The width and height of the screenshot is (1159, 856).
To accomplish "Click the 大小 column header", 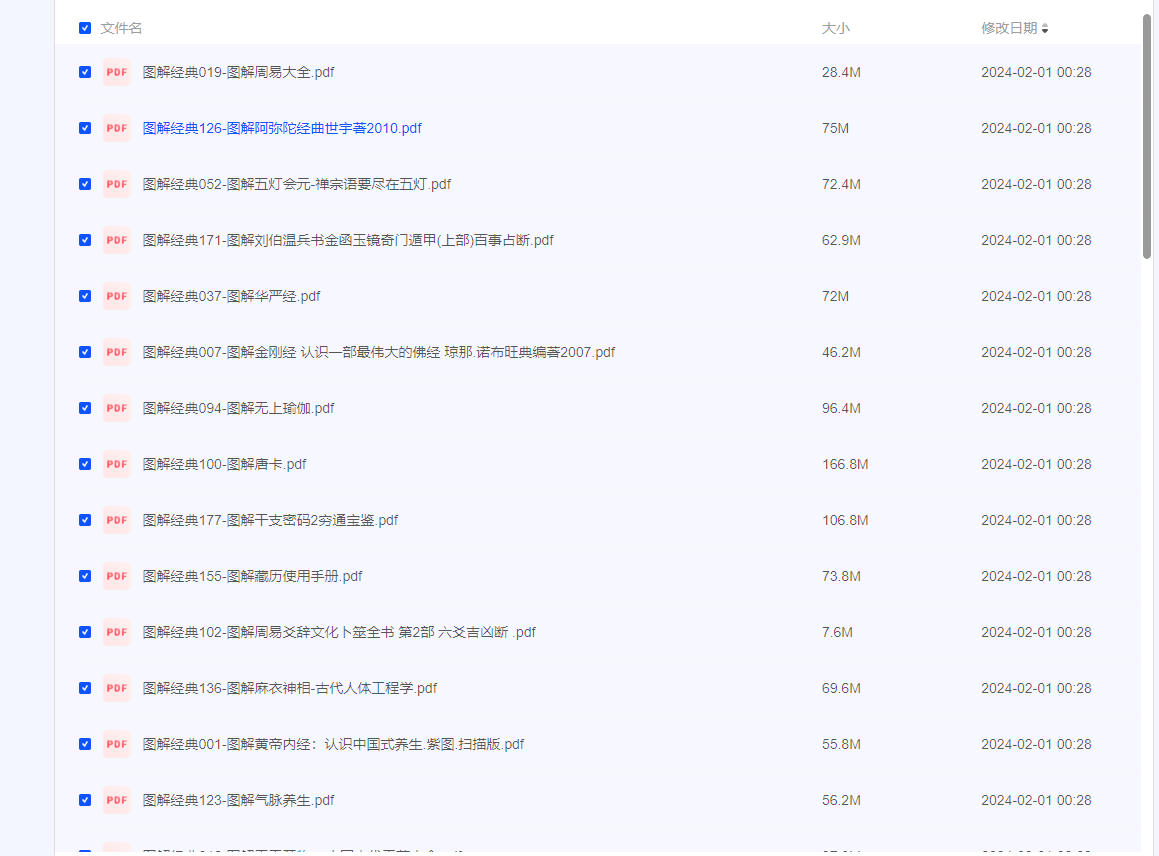I will 835,28.
